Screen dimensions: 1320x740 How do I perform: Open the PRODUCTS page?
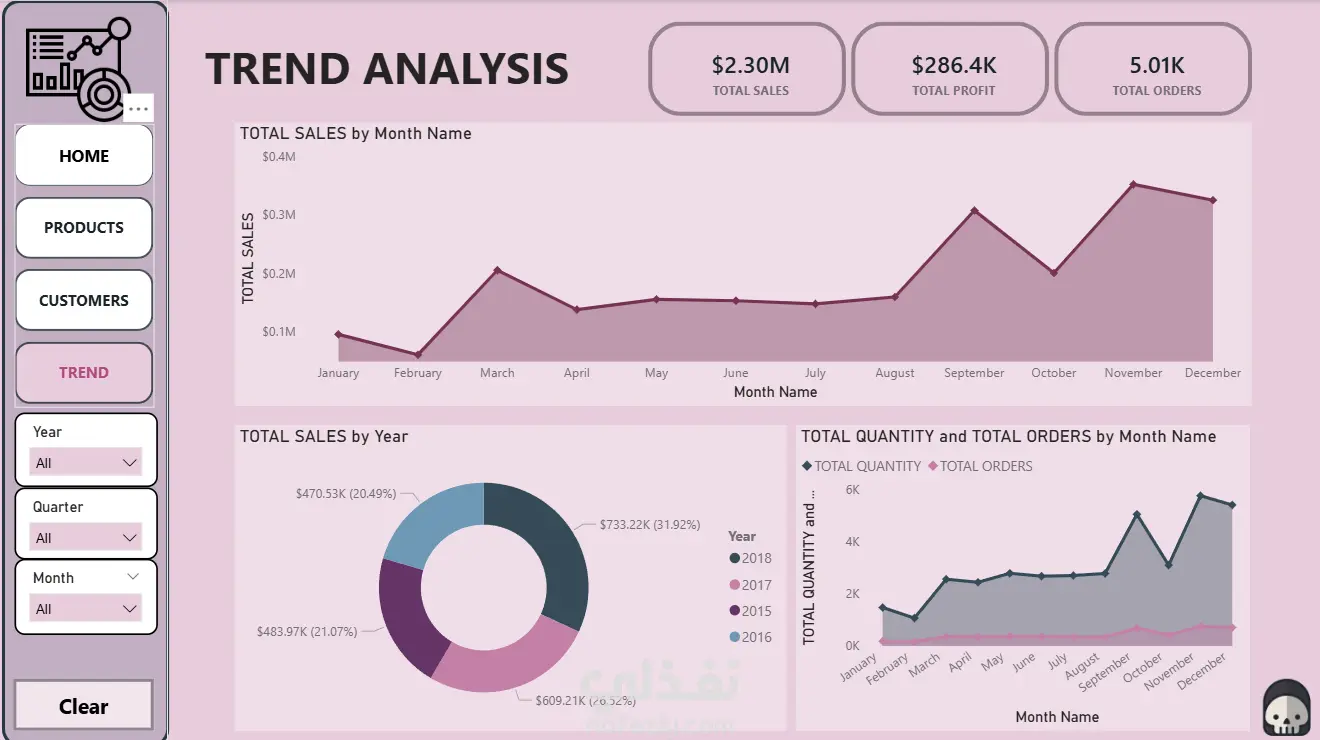pyautogui.click(x=84, y=228)
